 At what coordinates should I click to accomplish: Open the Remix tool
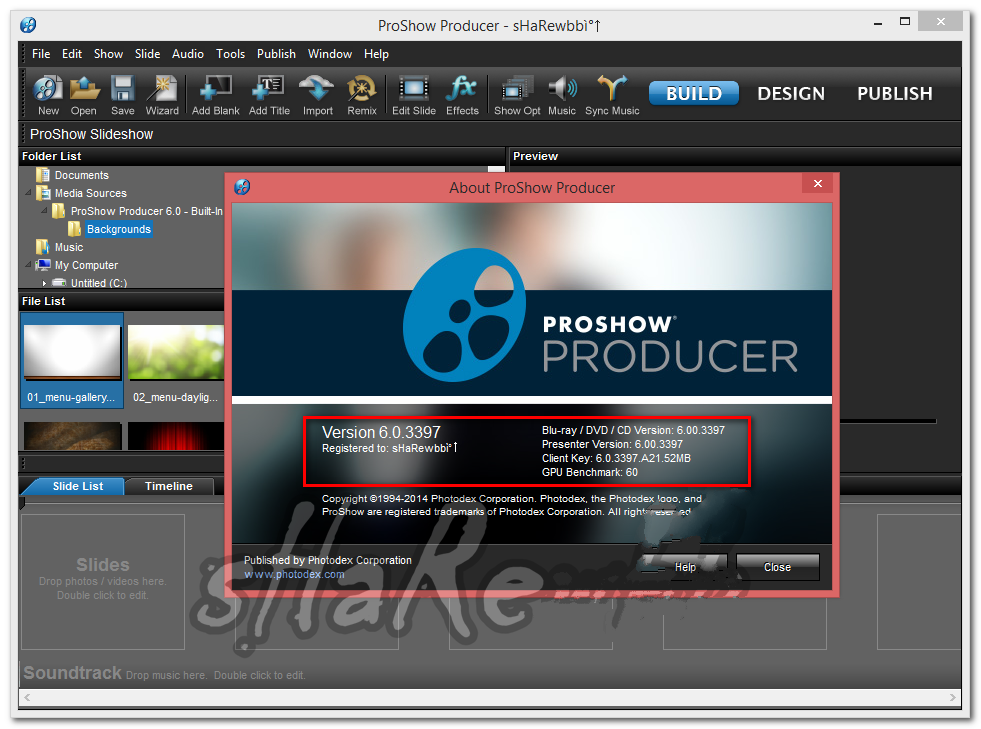tap(362, 95)
